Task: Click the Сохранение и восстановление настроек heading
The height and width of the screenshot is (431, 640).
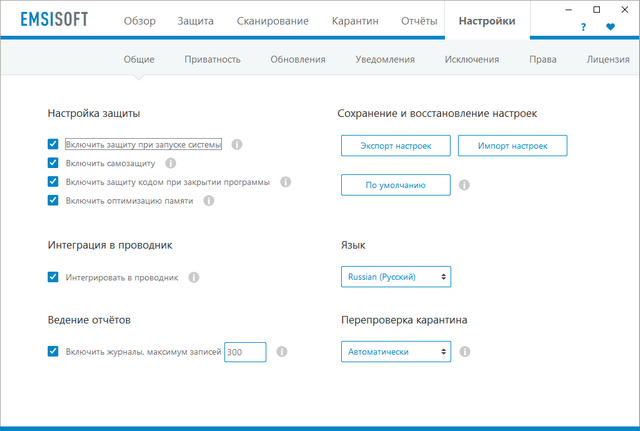Action: click(437, 113)
